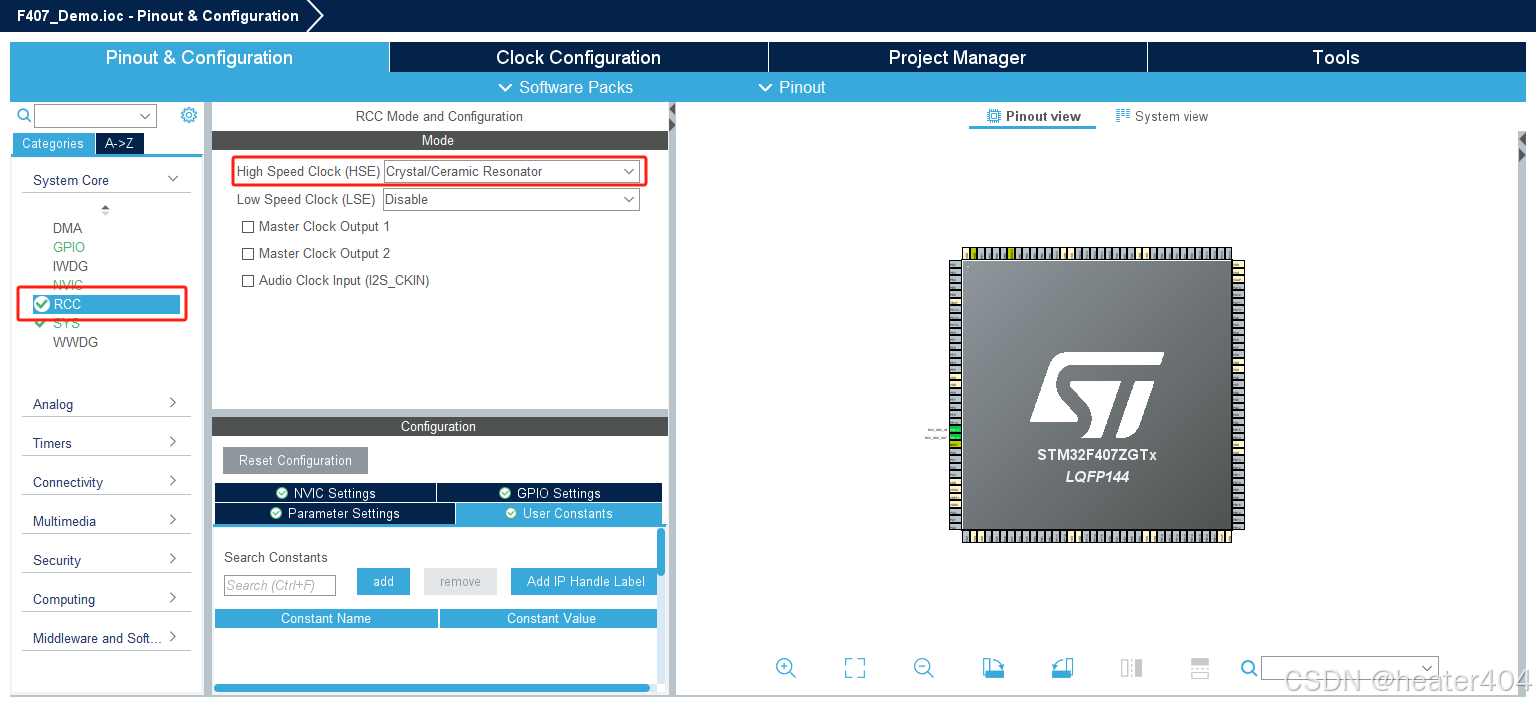This screenshot has width=1536, height=707.
Task: Click Add IP Handle Label
Action: (x=585, y=581)
